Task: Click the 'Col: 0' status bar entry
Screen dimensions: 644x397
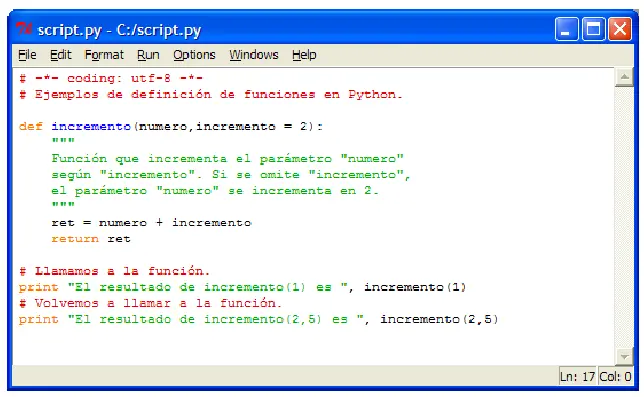Action: [x=615, y=376]
